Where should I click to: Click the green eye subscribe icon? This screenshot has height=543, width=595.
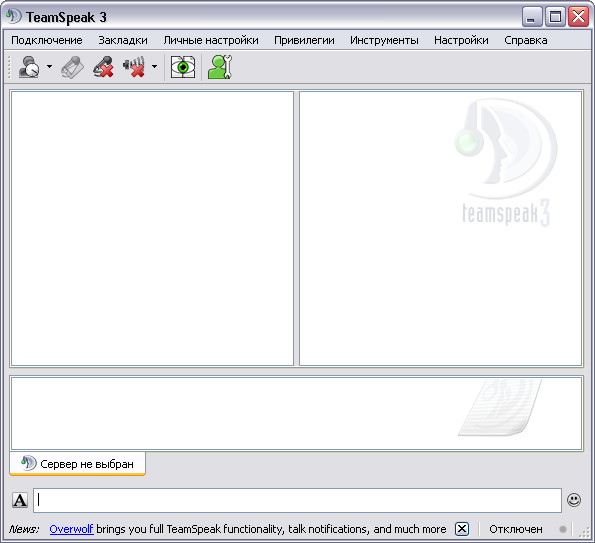click(183, 67)
